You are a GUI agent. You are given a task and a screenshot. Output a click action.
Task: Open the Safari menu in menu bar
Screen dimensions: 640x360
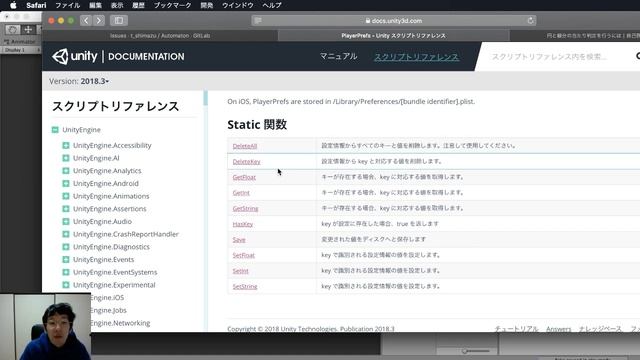(36, 5)
